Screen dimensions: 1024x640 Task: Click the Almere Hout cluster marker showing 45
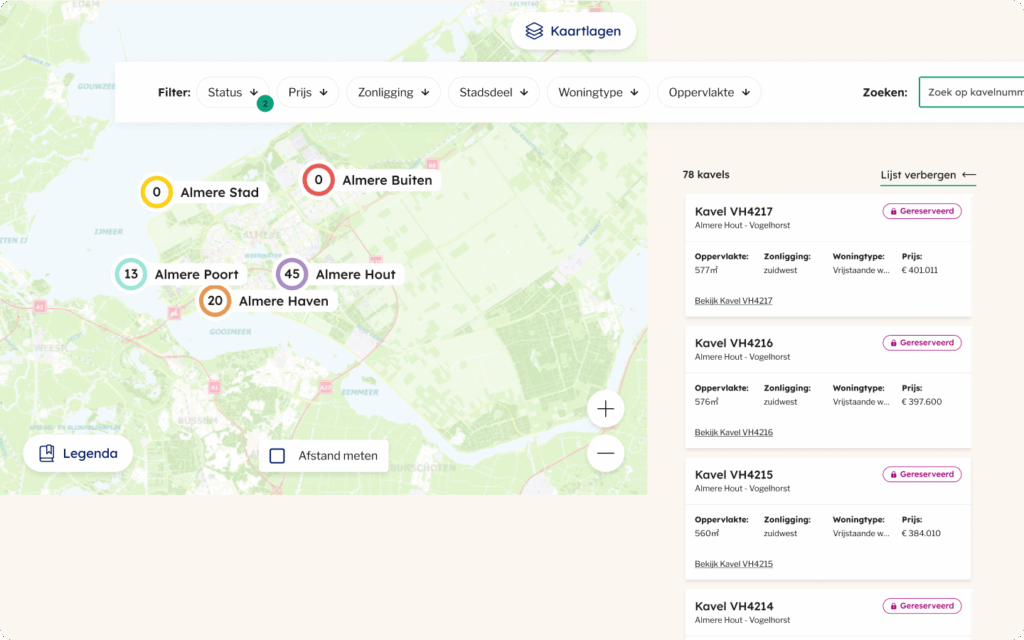tap(290, 274)
